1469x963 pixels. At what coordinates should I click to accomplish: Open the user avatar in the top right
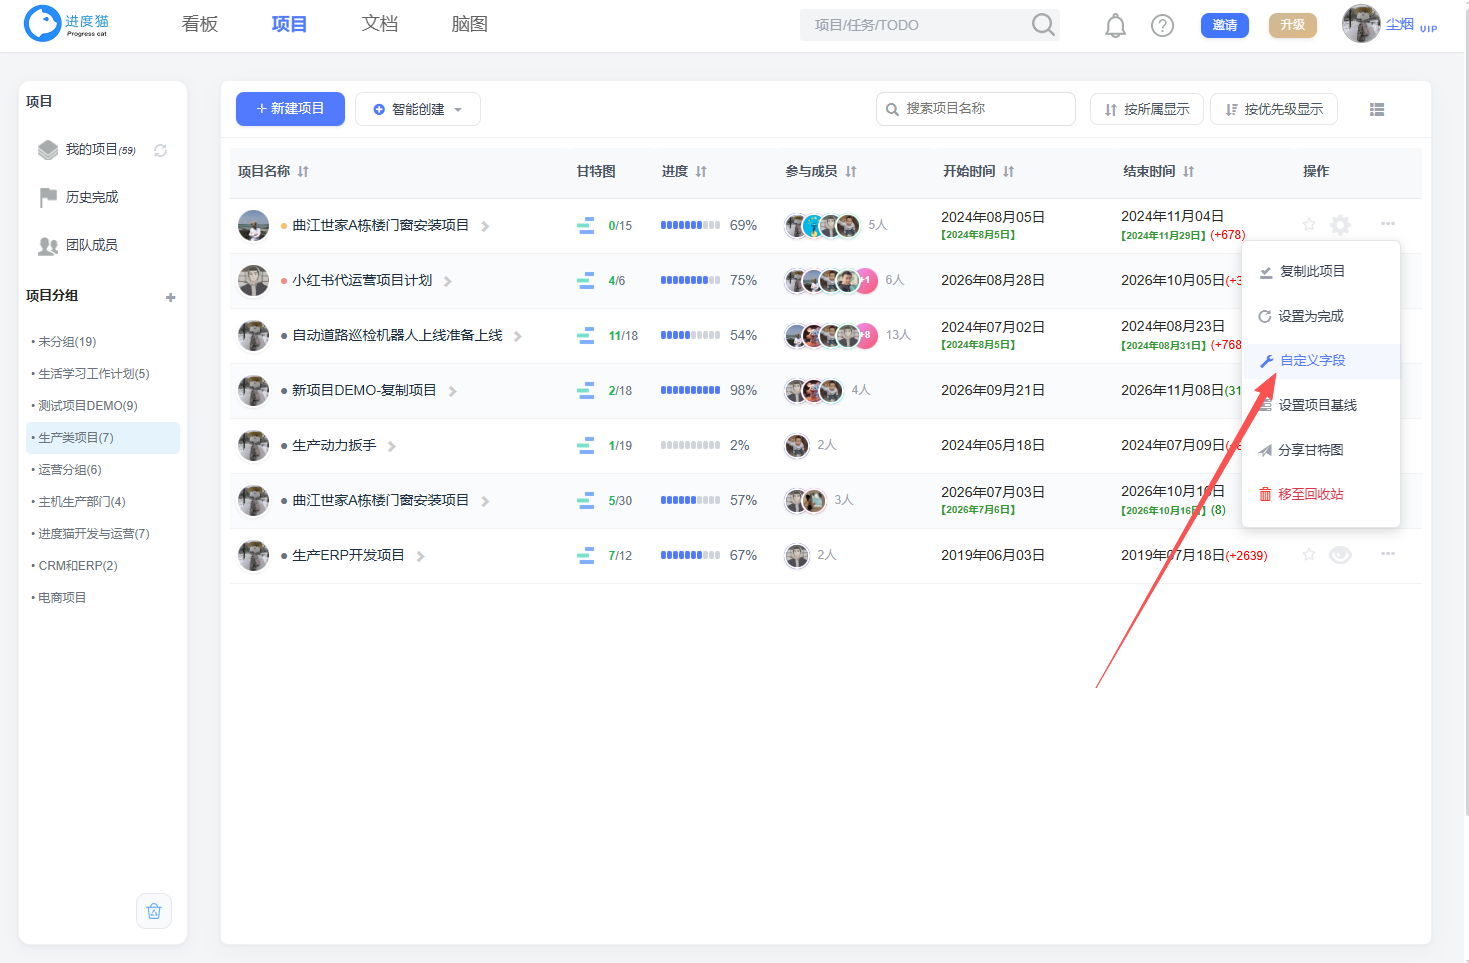(x=1361, y=24)
